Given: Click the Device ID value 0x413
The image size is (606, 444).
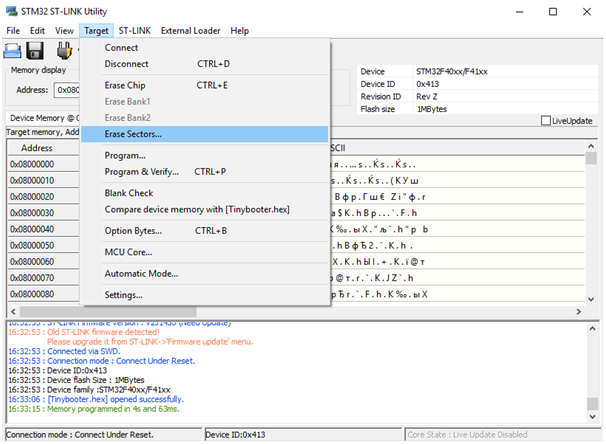Looking at the screenshot, I should click(x=427, y=84).
